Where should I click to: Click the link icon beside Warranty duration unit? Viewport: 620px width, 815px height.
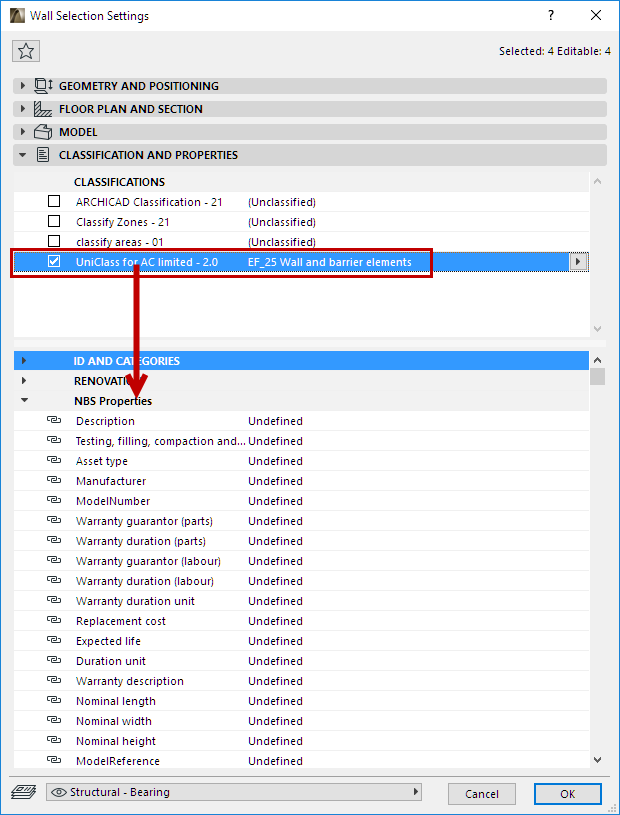[54, 601]
